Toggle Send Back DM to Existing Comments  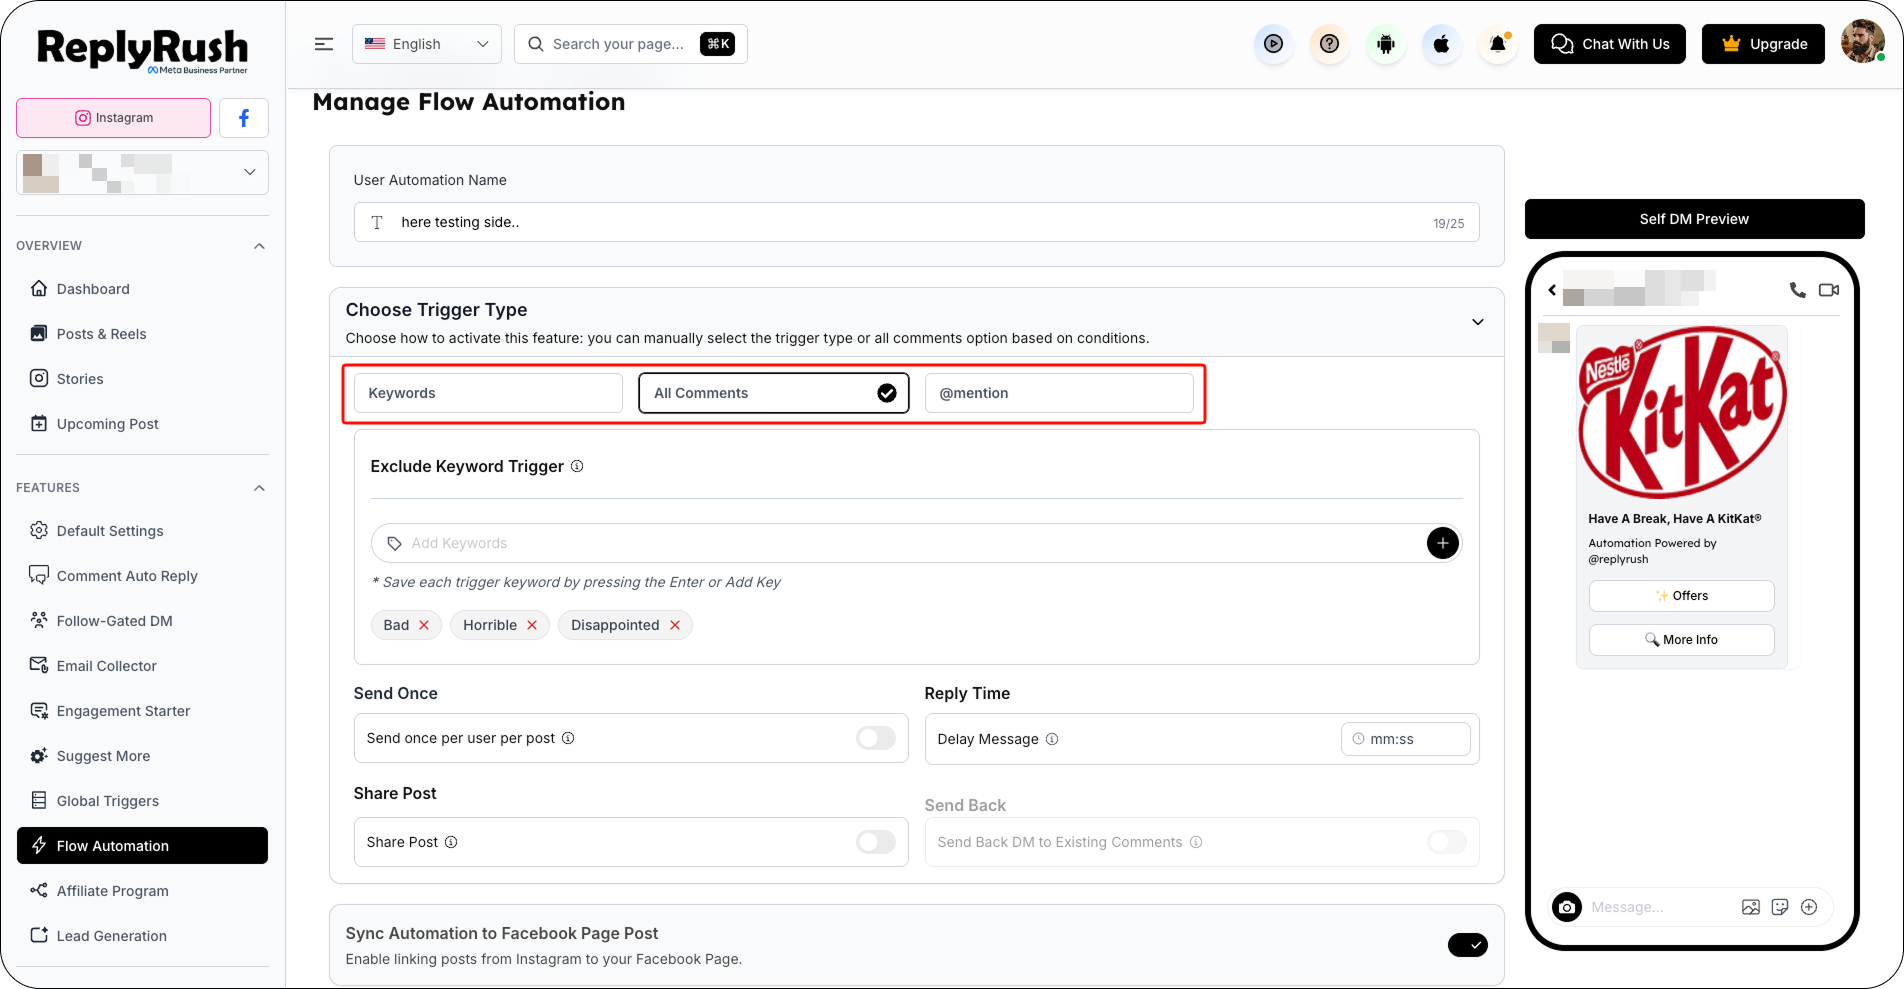click(x=1447, y=842)
